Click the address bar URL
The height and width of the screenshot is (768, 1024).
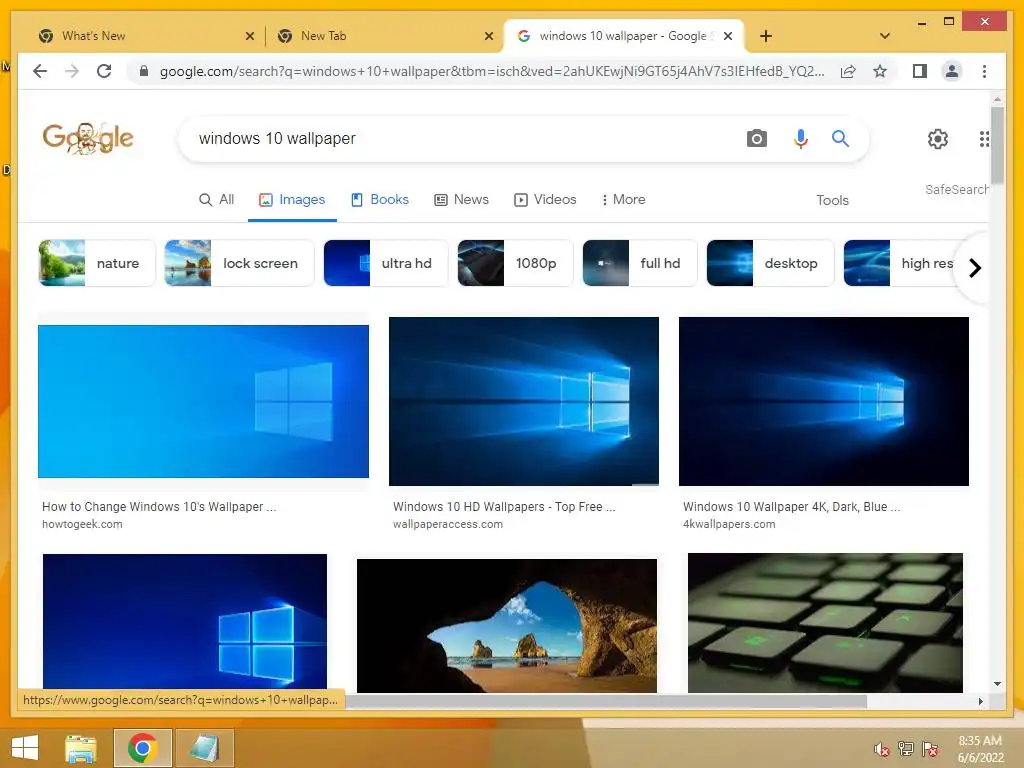(491, 71)
